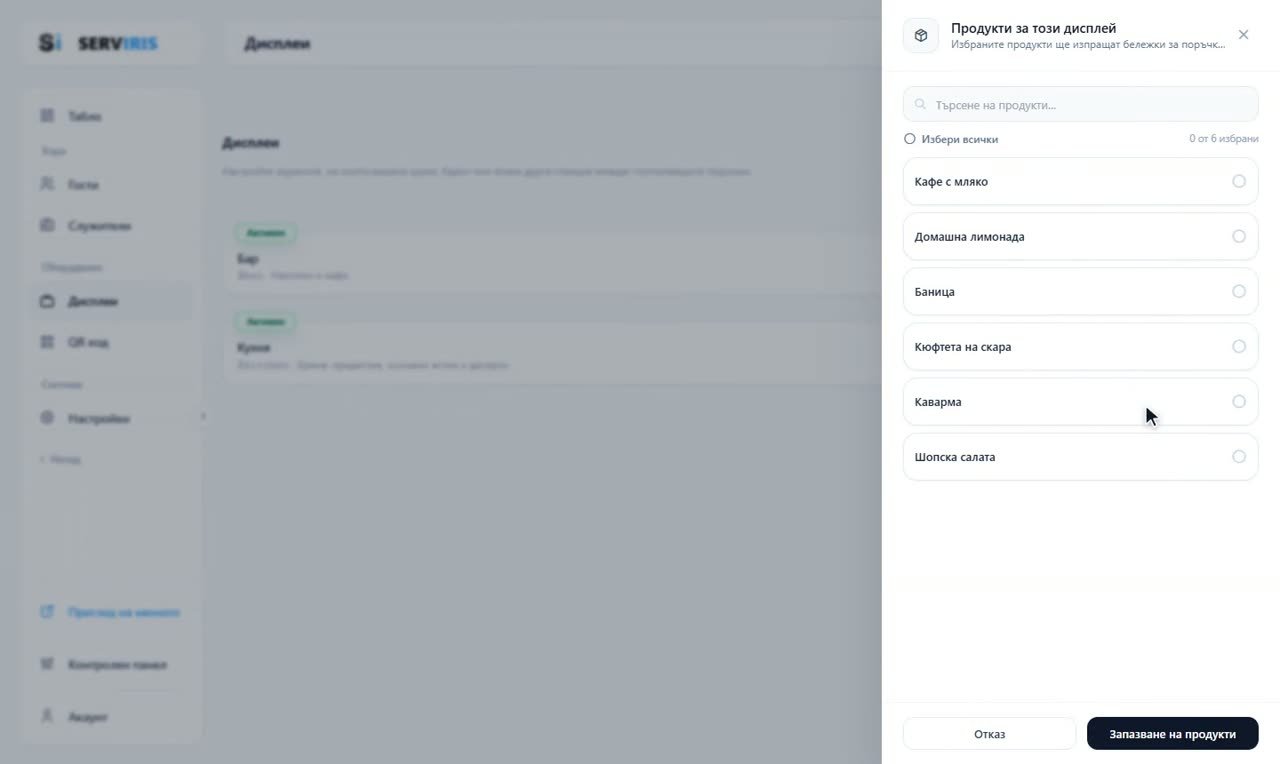
Task: Collapse the sidebar with the chevron handle
Action: click(x=203, y=416)
